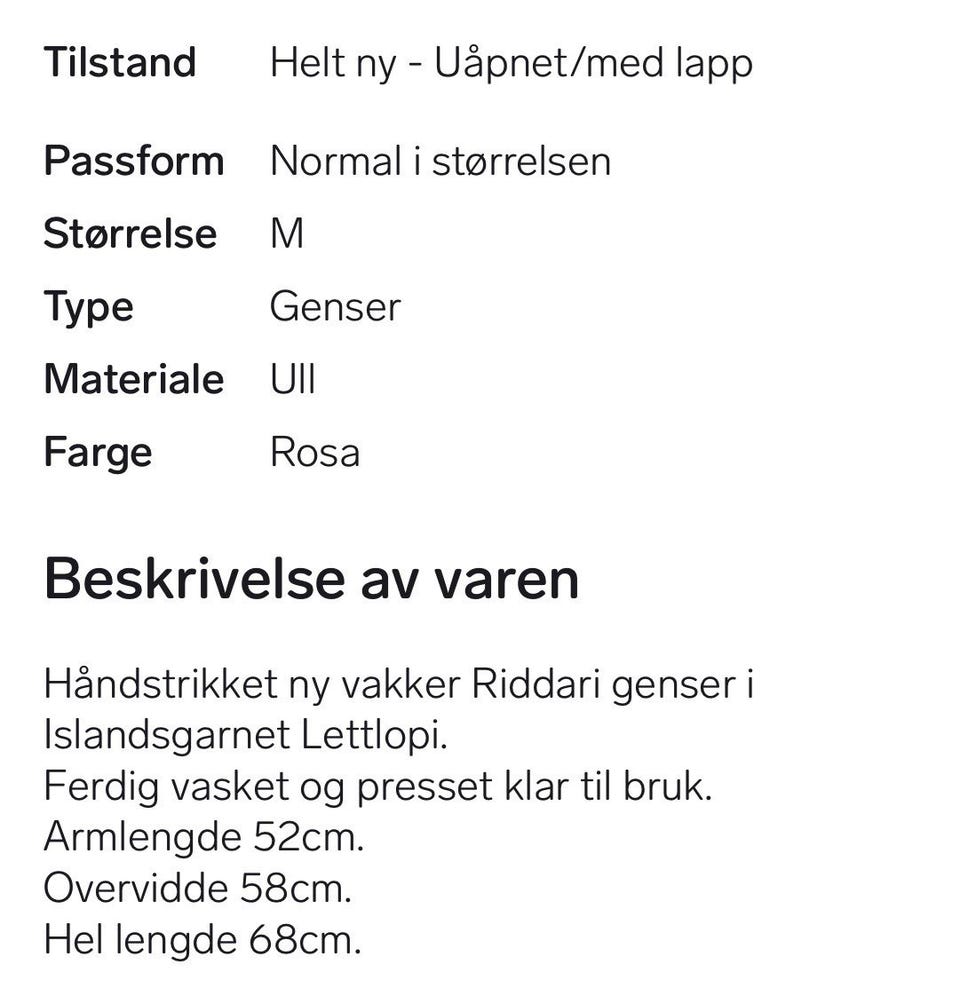Click the 'Armlengde 52cm' line
Image resolution: width=960 pixels, height=988 pixels.
click(x=204, y=838)
